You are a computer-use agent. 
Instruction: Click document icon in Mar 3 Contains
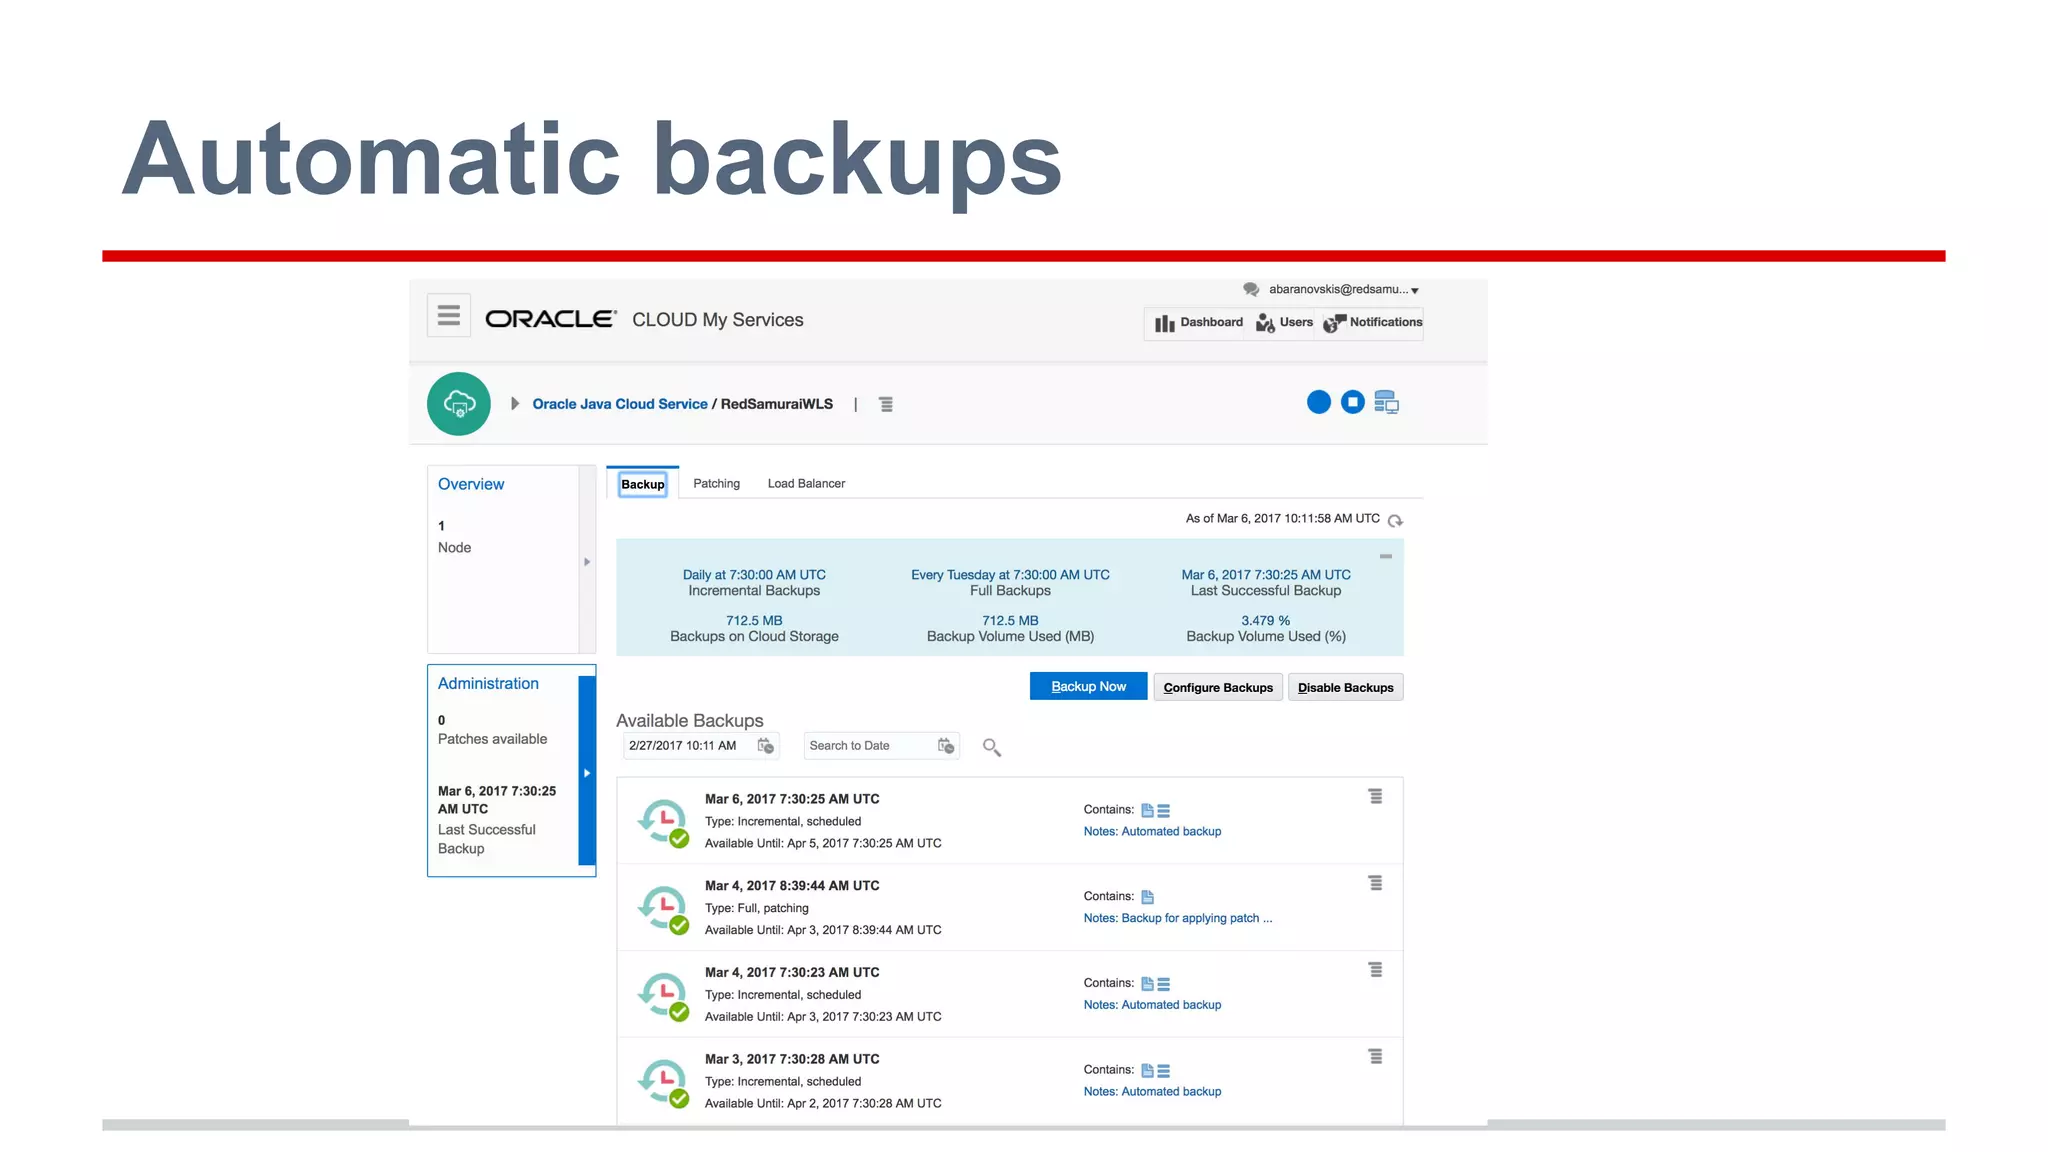[x=1147, y=1071]
